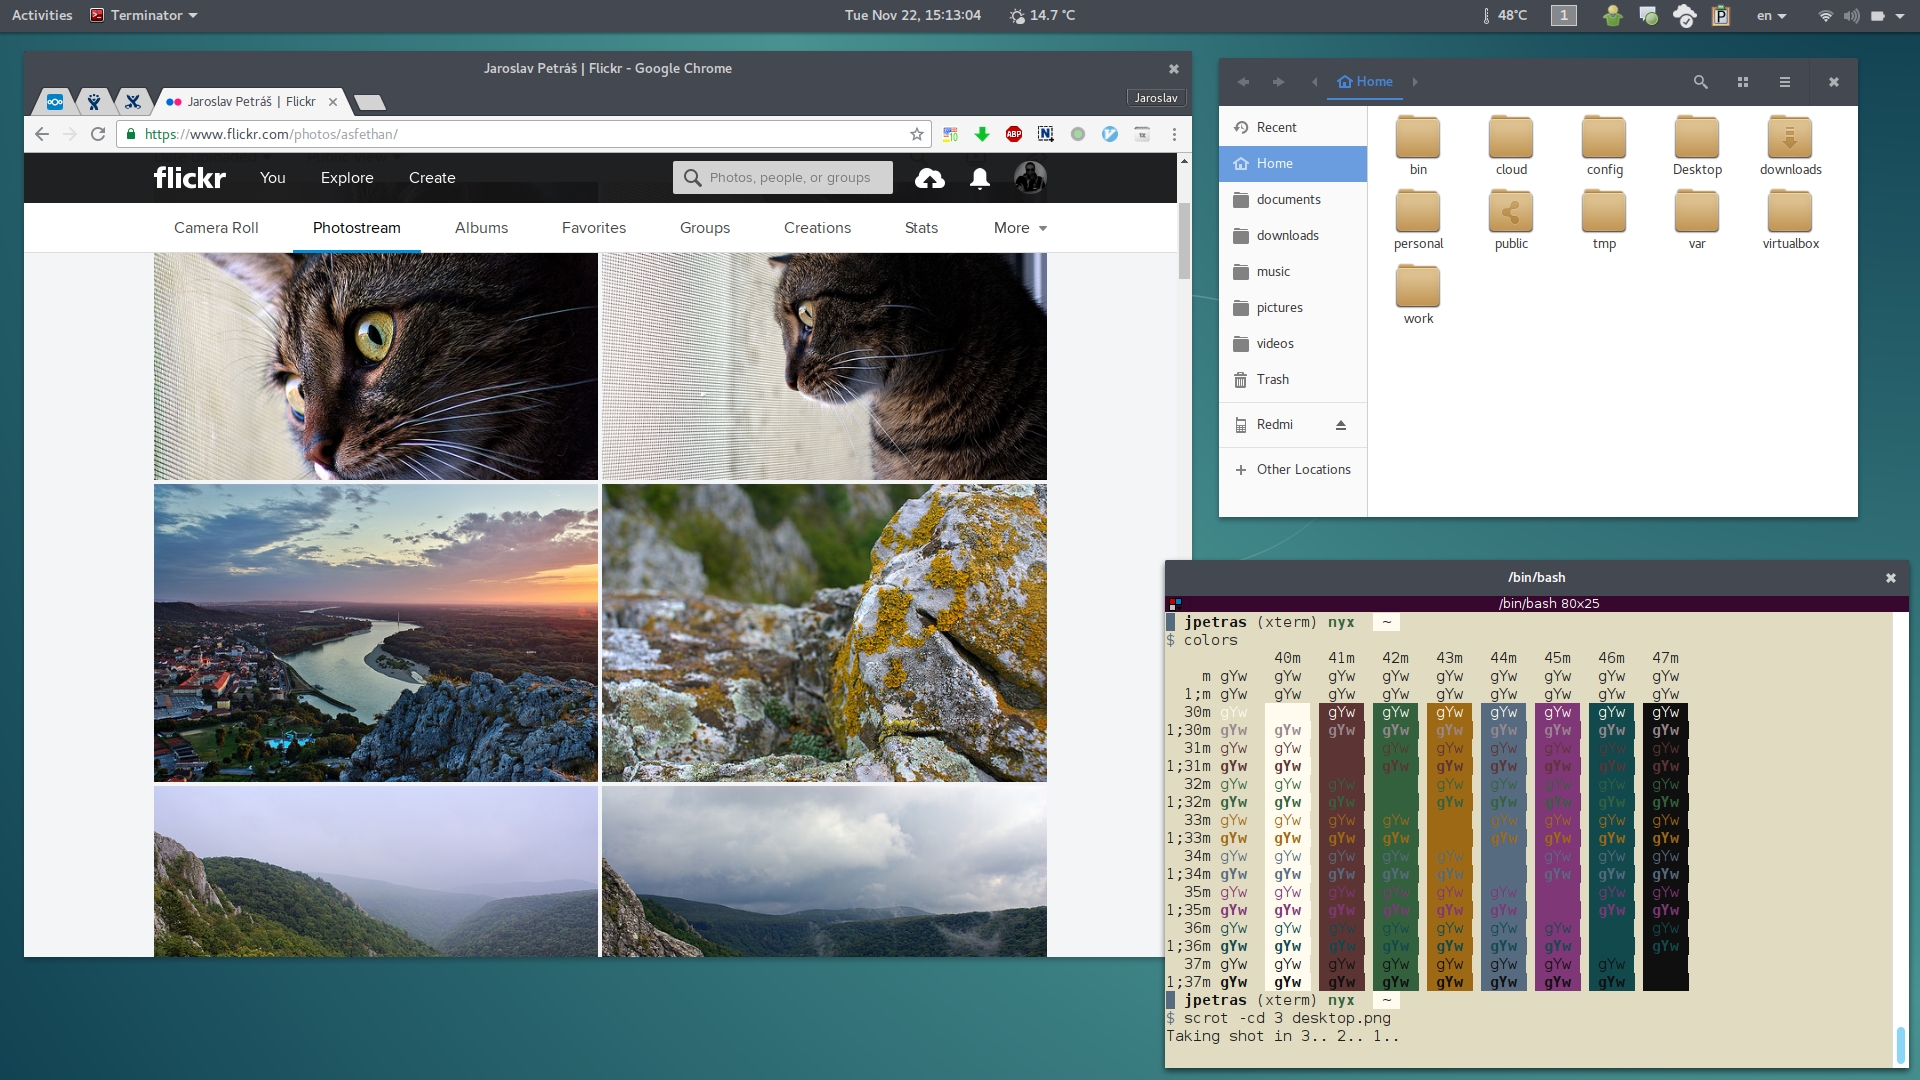Image resolution: width=1920 pixels, height=1080 pixels.
Task: Click the clock Tue Nov 22 in top bar
Action: tap(912, 15)
